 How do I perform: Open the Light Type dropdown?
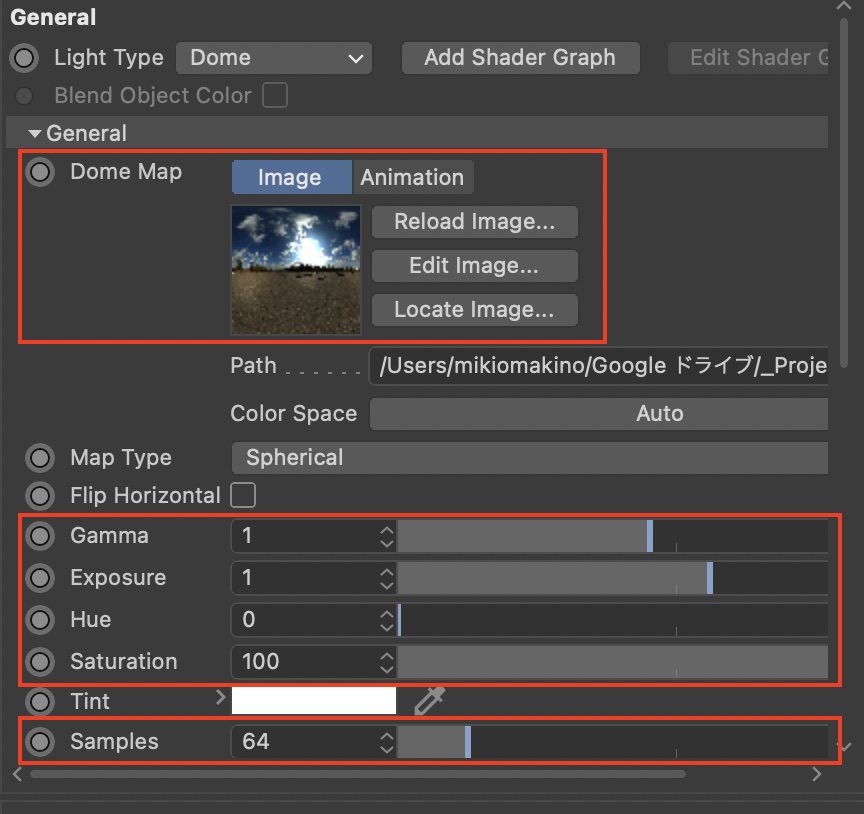pyautogui.click(x=273, y=58)
